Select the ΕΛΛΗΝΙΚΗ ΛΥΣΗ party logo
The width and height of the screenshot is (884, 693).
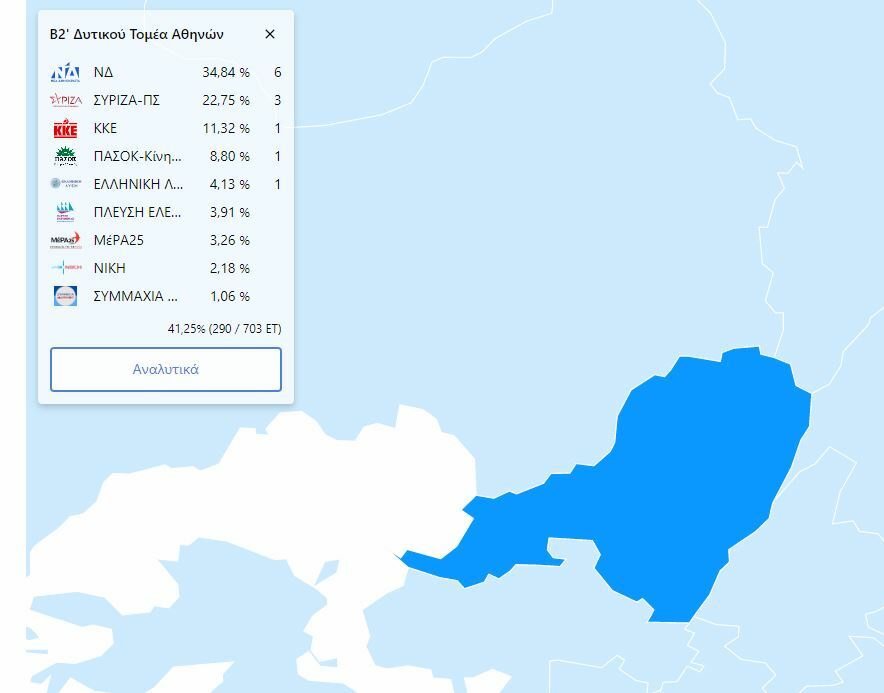point(65,184)
